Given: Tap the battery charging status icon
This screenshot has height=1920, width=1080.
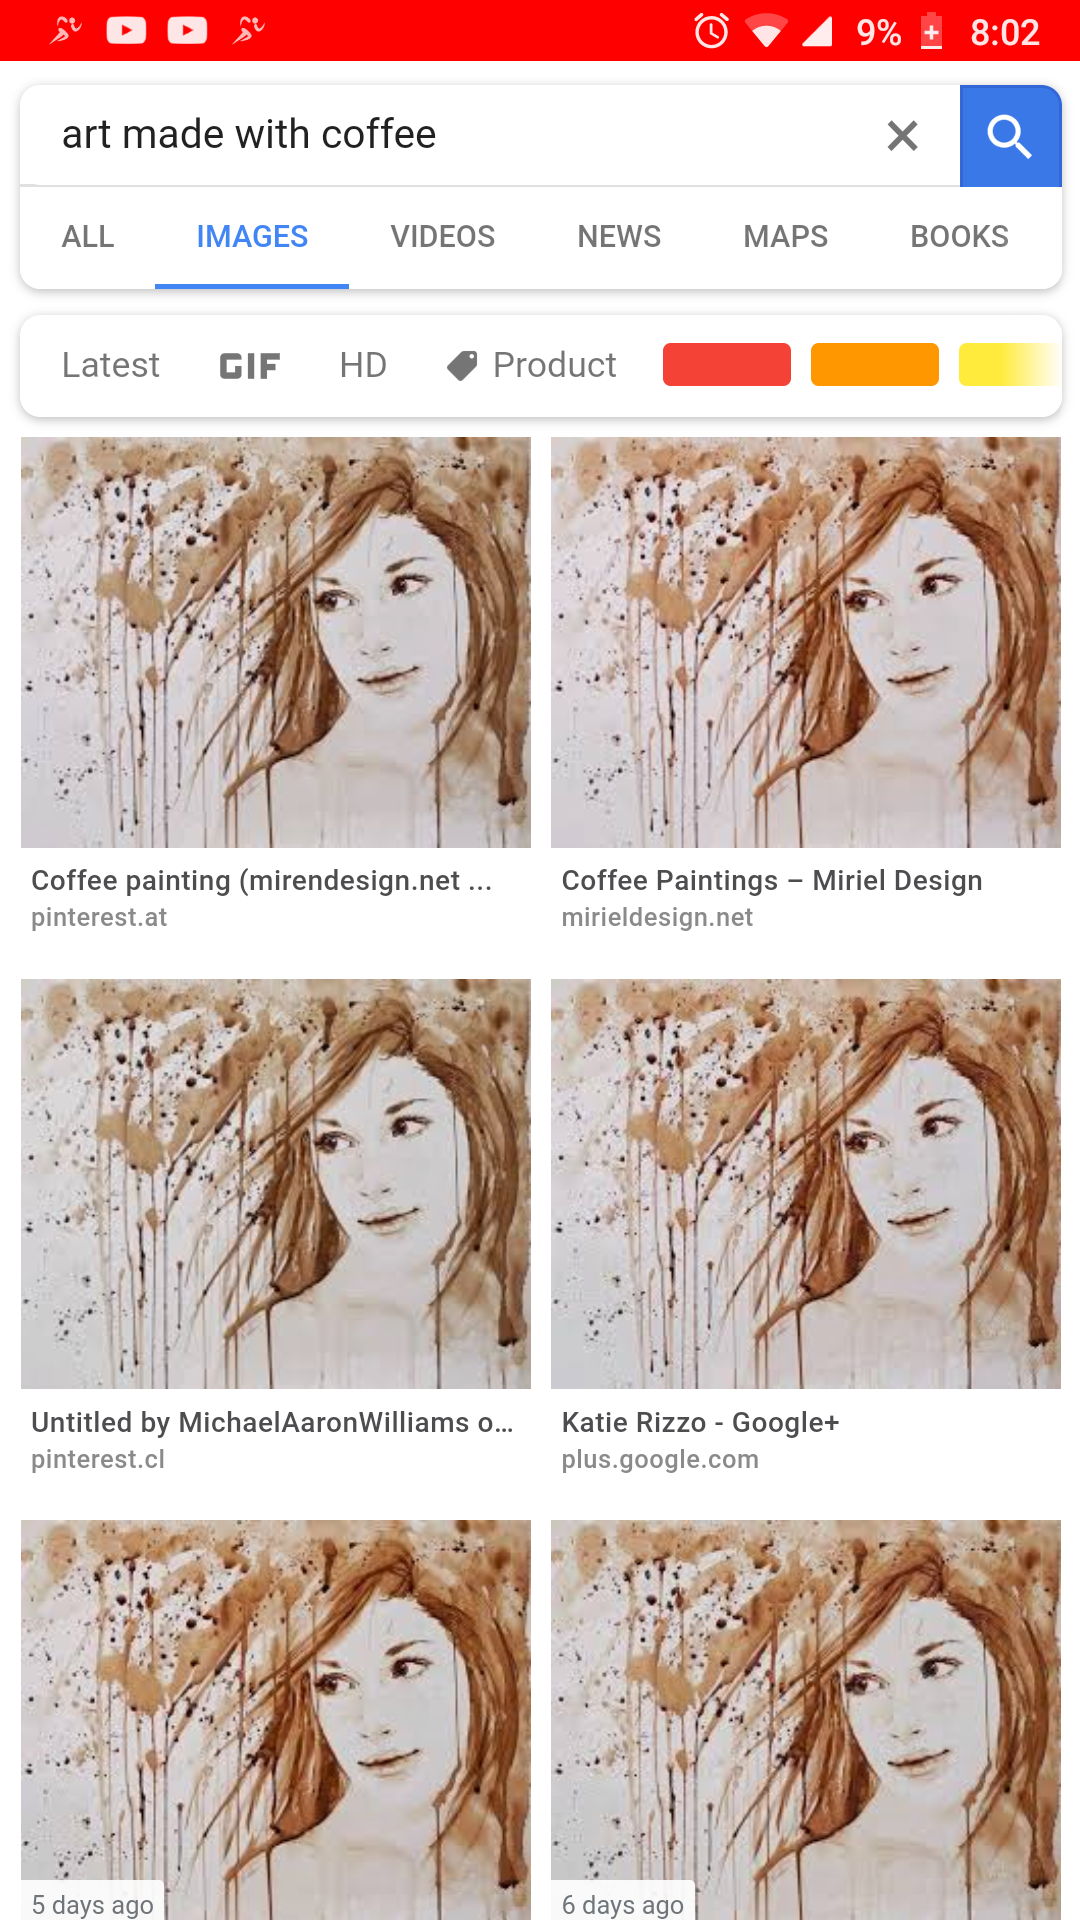Looking at the screenshot, I should point(931,31).
